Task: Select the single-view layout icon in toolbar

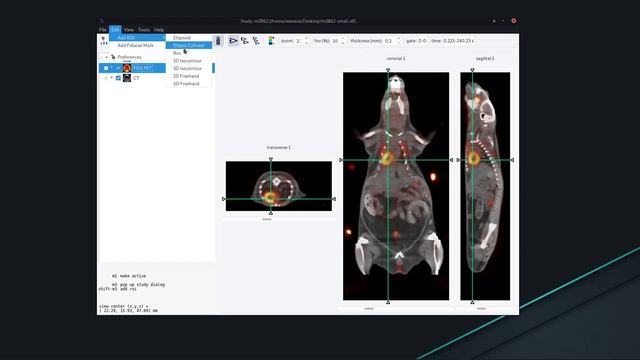Action: pyautogui.click(x=218, y=41)
